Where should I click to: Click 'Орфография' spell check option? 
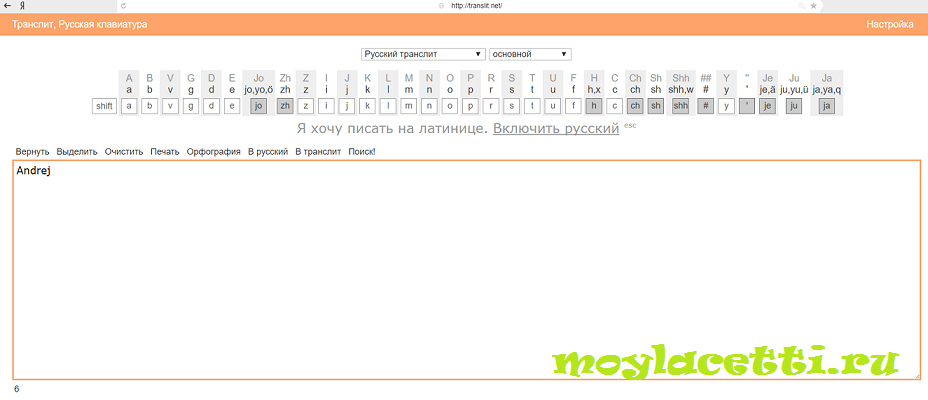tap(213, 152)
